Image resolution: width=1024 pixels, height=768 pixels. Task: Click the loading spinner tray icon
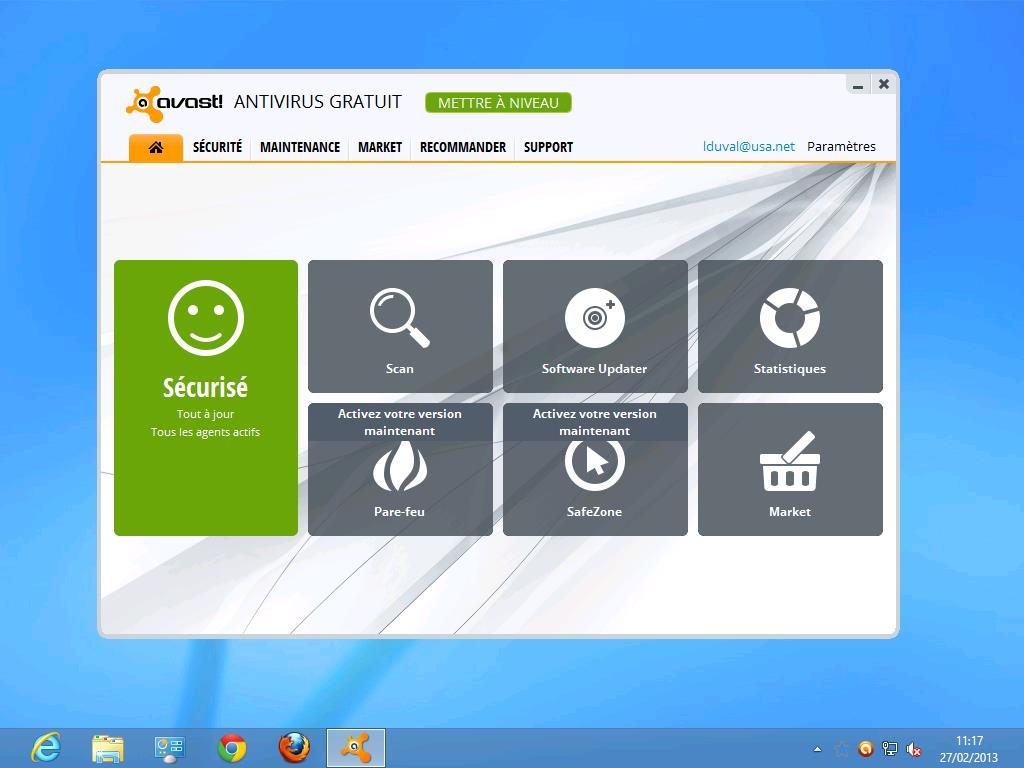coord(842,749)
